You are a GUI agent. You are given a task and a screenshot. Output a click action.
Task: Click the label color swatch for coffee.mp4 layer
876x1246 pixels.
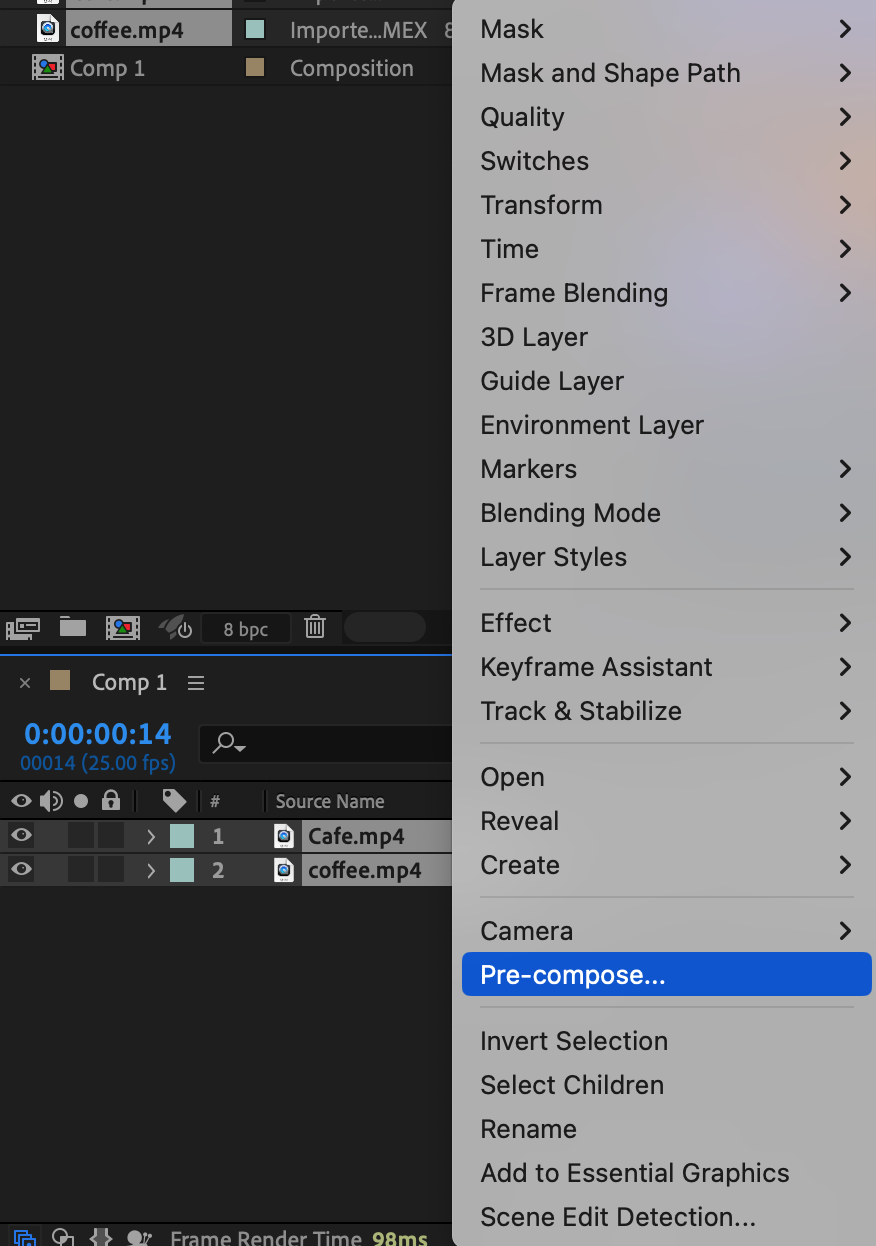182,870
